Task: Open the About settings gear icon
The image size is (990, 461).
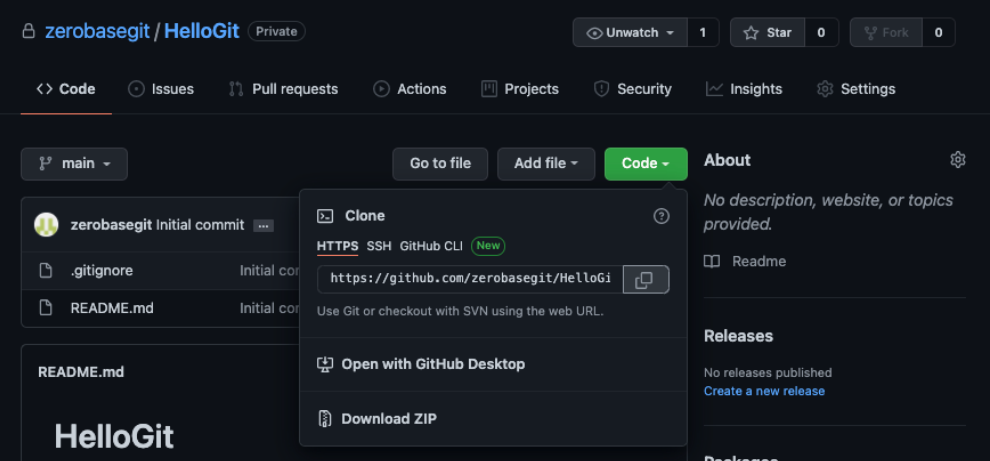Action: [958, 160]
